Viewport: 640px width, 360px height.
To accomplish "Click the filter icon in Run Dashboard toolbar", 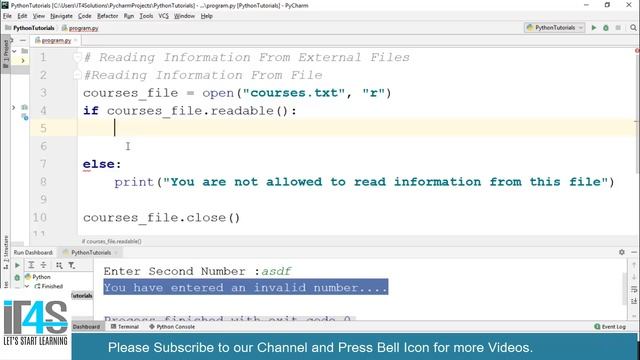I will [72, 265].
